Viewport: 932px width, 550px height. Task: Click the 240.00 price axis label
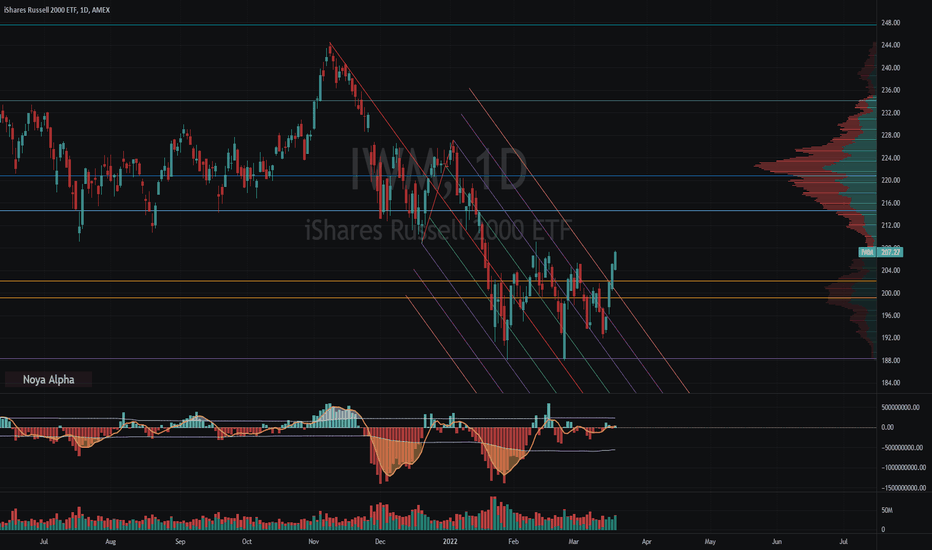point(890,68)
